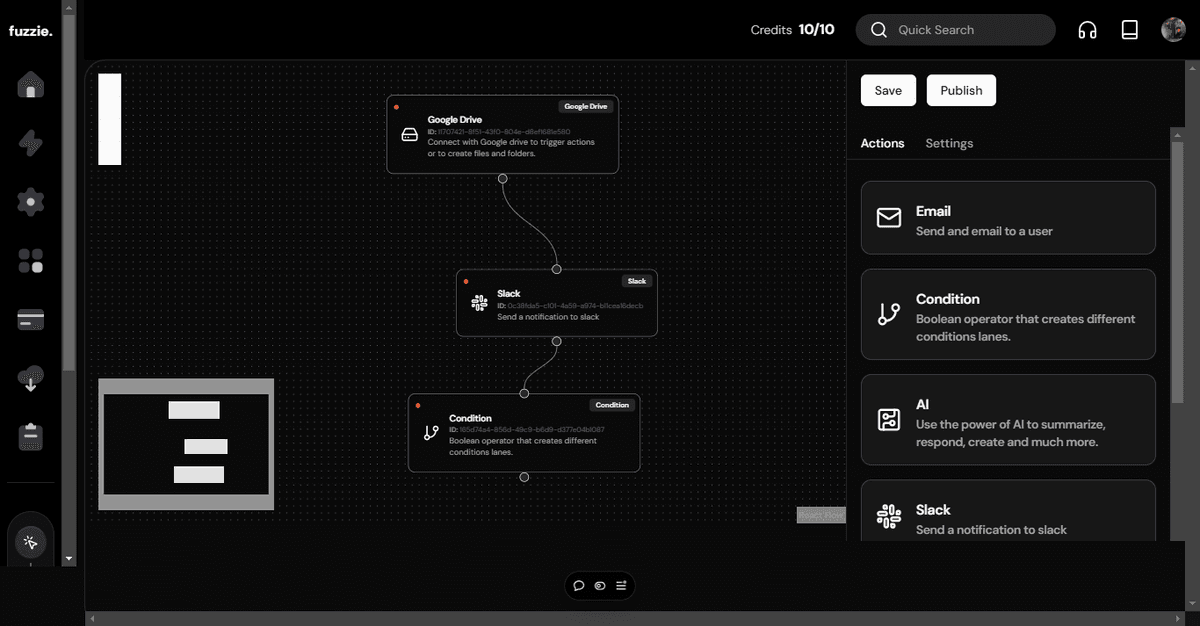Open Workflows via the lightning bolt sidebar icon
This screenshot has width=1200, height=626.
[30, 143]
